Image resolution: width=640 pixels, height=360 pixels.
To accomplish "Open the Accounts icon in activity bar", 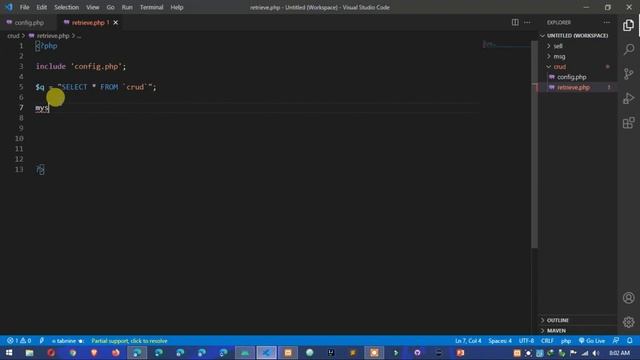I will pyautogui.click(x=629, y=298).
